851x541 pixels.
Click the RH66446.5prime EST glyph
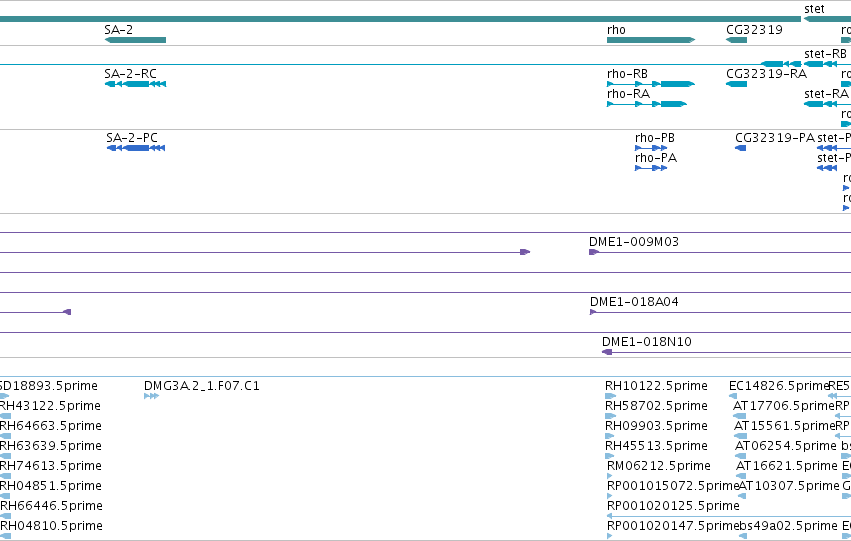pos(5,516)
